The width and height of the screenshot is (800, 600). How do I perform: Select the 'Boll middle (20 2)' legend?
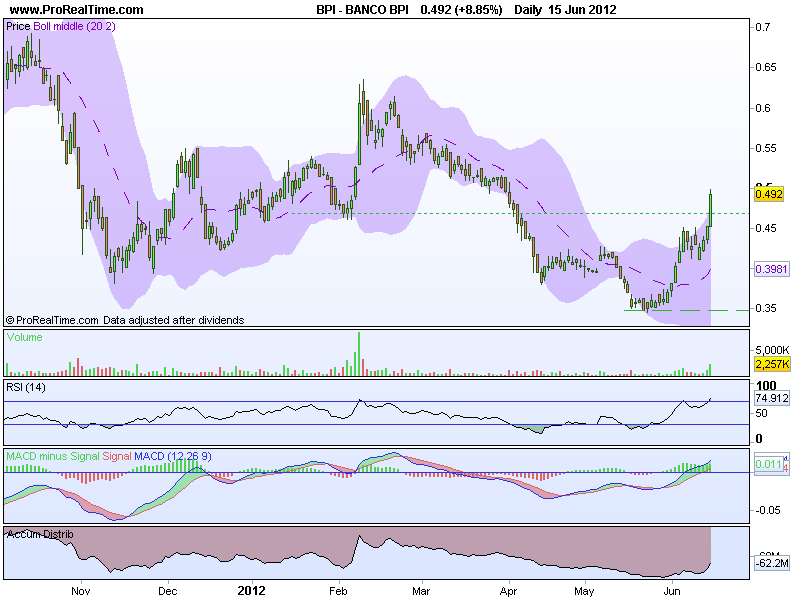[74, 27]
